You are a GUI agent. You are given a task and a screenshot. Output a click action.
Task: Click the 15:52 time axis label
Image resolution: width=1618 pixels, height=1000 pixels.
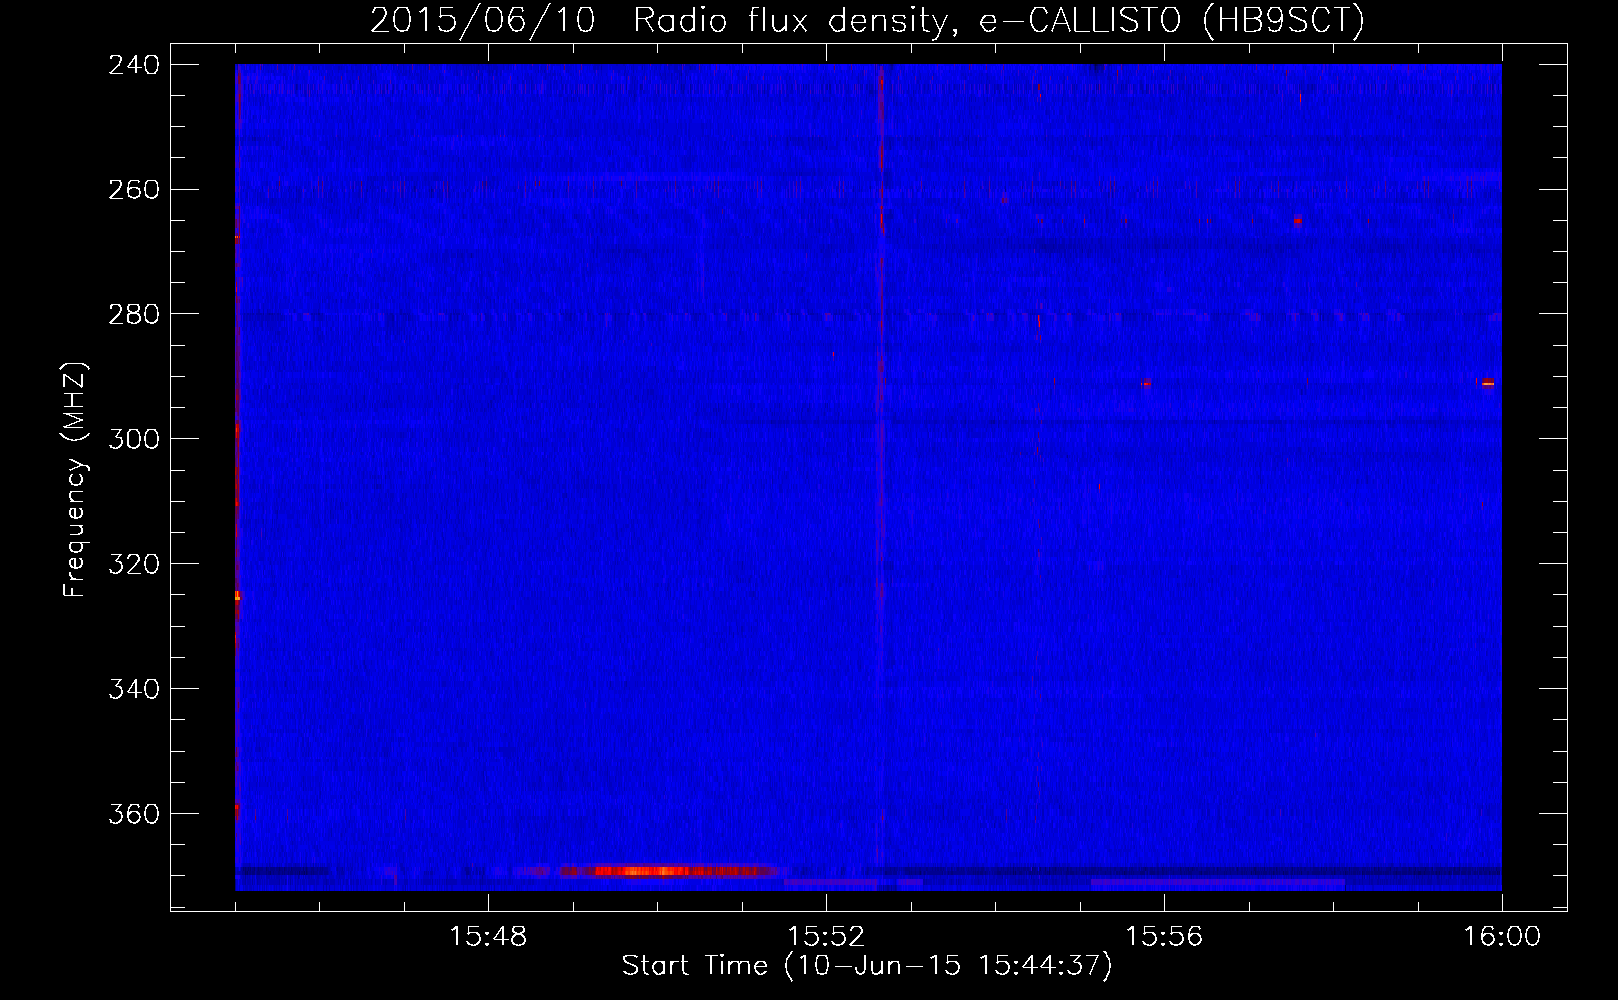point(826,937)
